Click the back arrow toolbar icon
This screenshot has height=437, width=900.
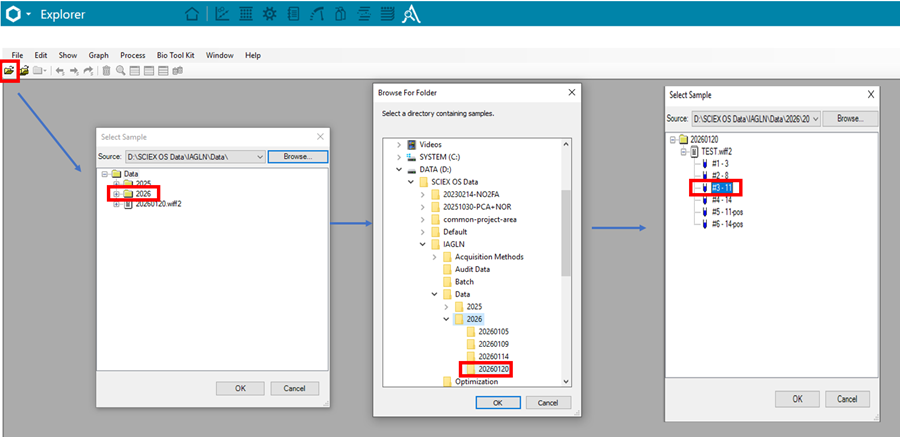[x=59, y=71]
